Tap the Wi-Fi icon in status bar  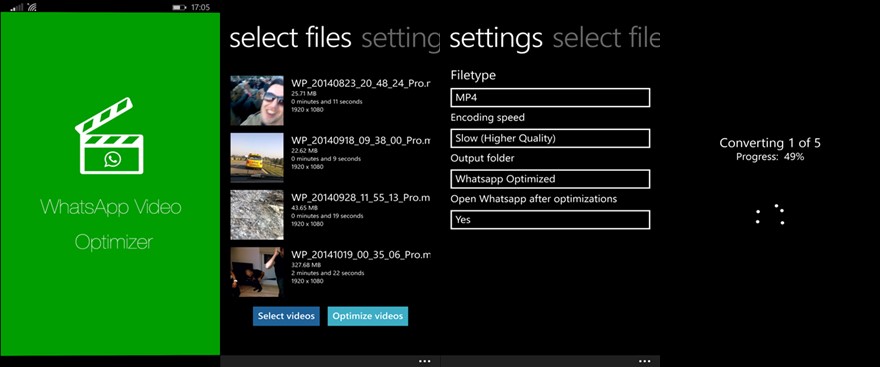(32, 7)
